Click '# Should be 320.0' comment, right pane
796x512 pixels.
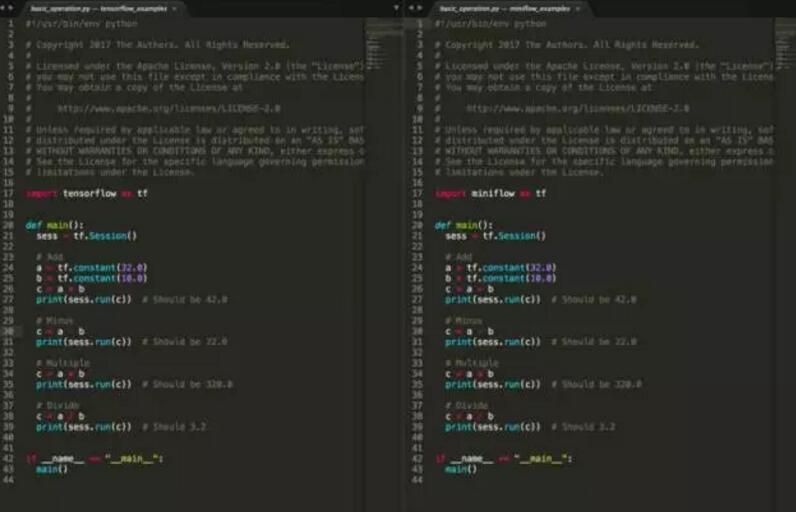596,384
